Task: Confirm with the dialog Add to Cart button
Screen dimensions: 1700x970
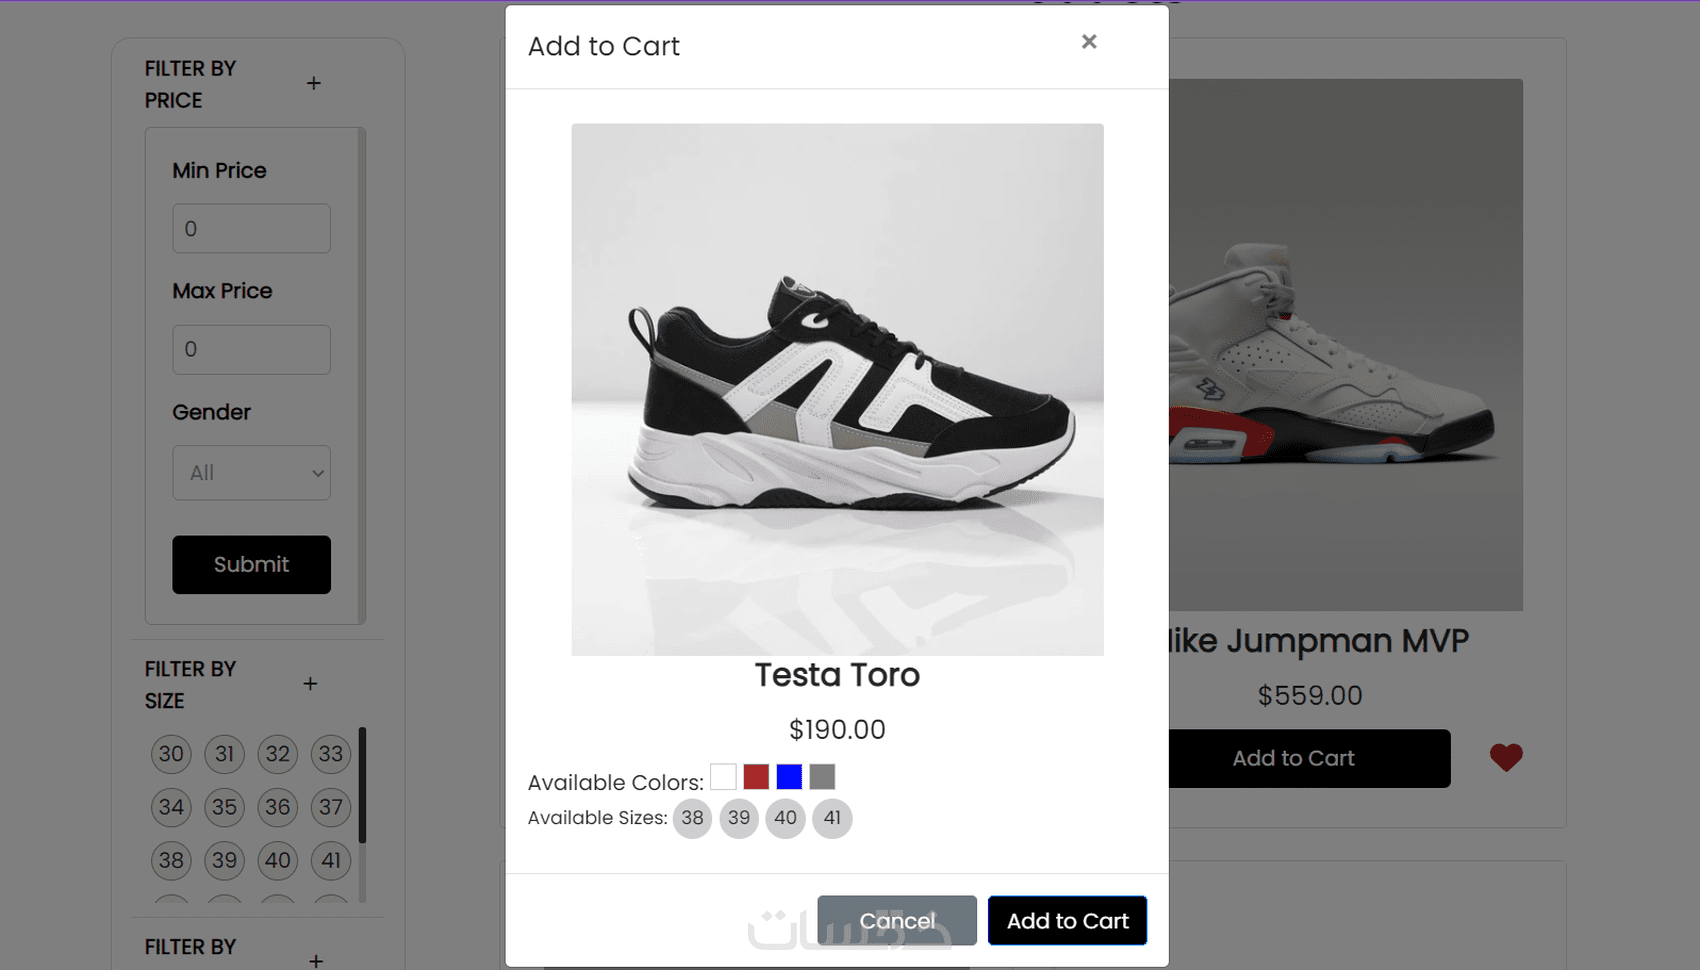Action: click(1067, 921)
